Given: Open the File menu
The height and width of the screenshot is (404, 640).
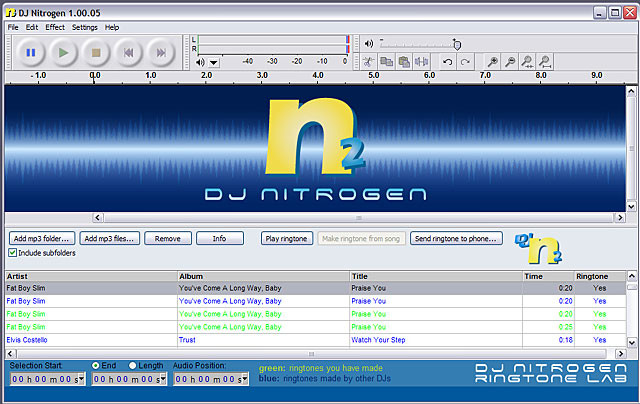Looking at the screenshot, I should coord(13,27).
